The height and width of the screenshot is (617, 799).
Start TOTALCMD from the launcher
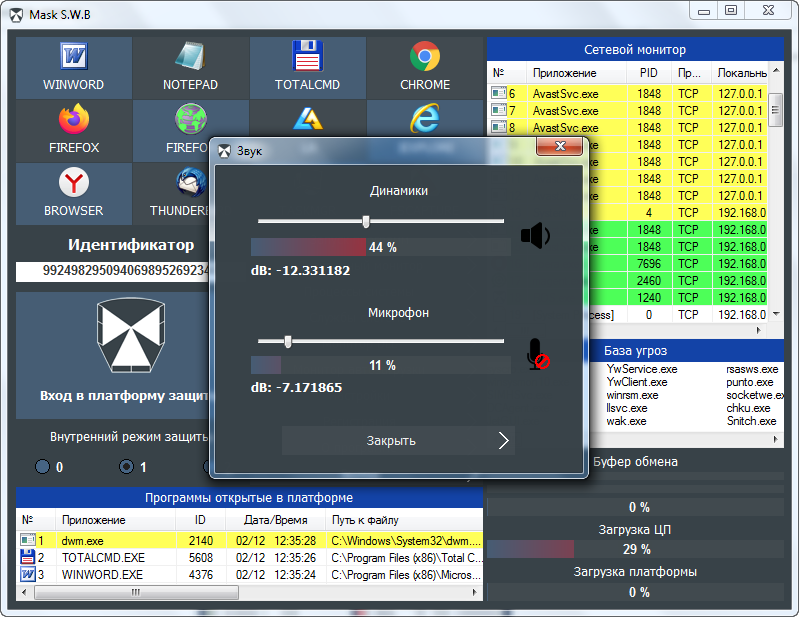click(x=307, y=67)
